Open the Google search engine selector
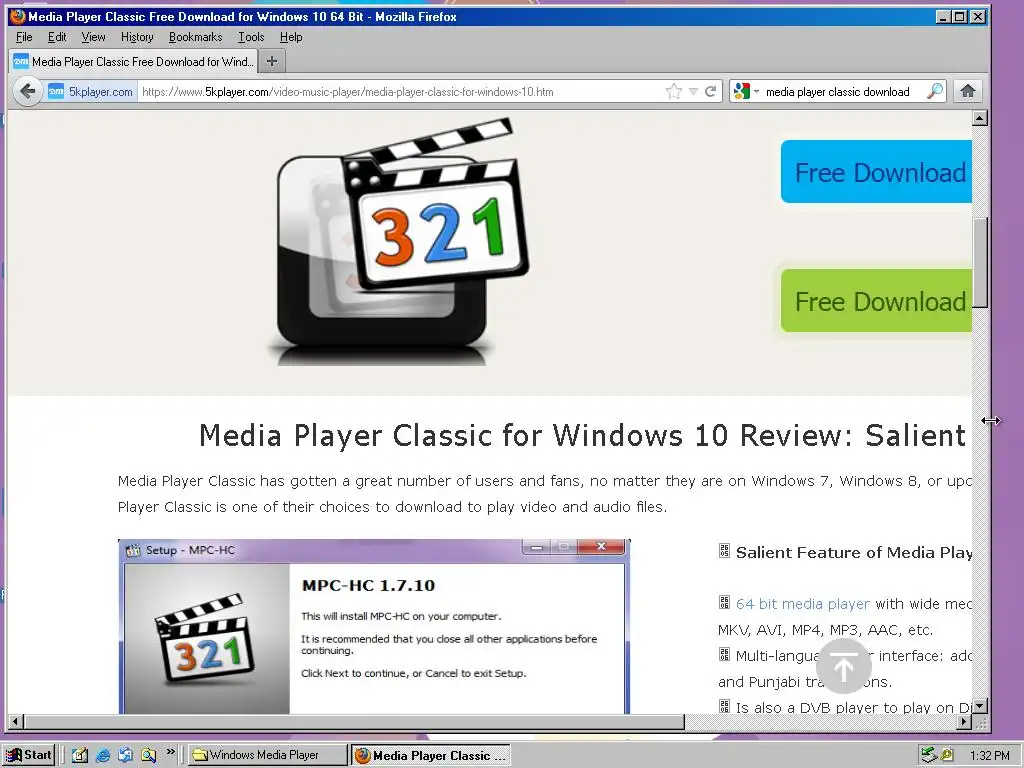The image size is (1024, 768). click(746, 91)
